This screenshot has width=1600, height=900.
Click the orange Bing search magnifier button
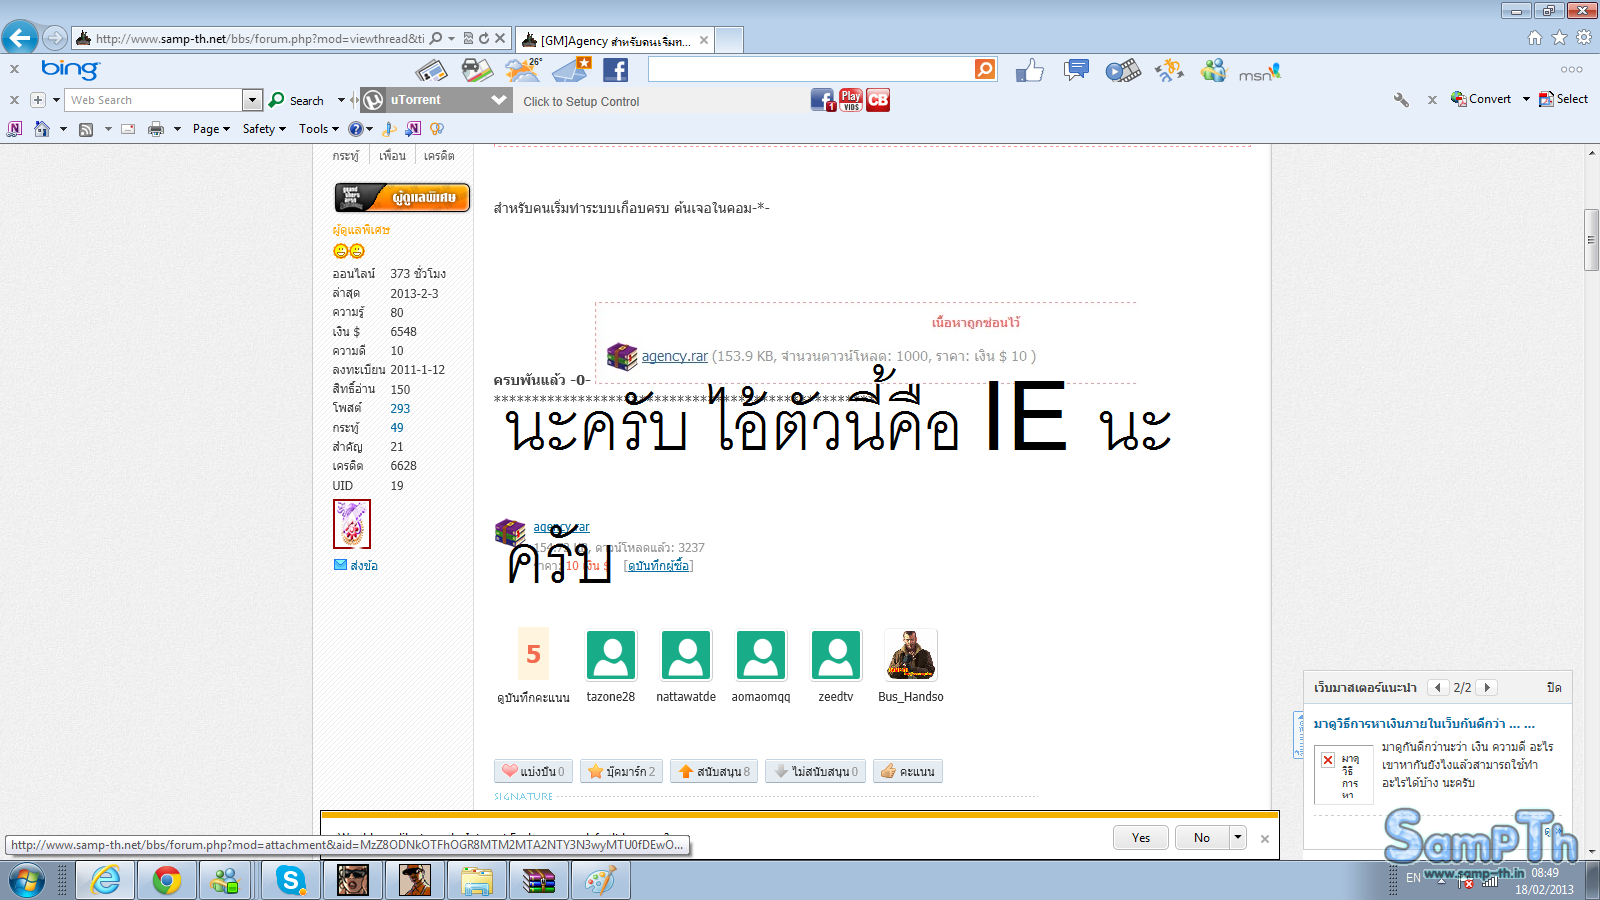click(985, 69)
